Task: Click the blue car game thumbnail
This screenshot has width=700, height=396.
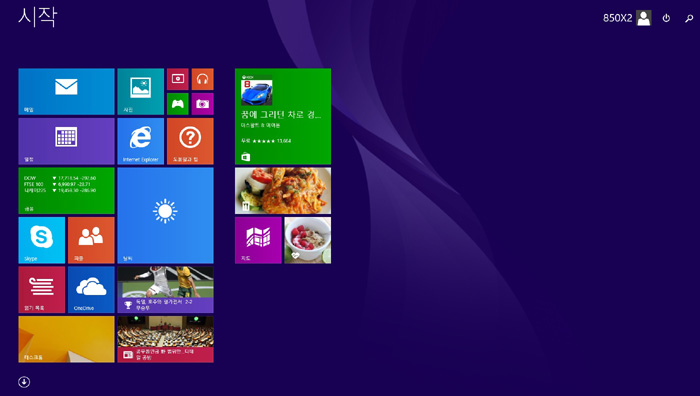Action: pos(257,92)
